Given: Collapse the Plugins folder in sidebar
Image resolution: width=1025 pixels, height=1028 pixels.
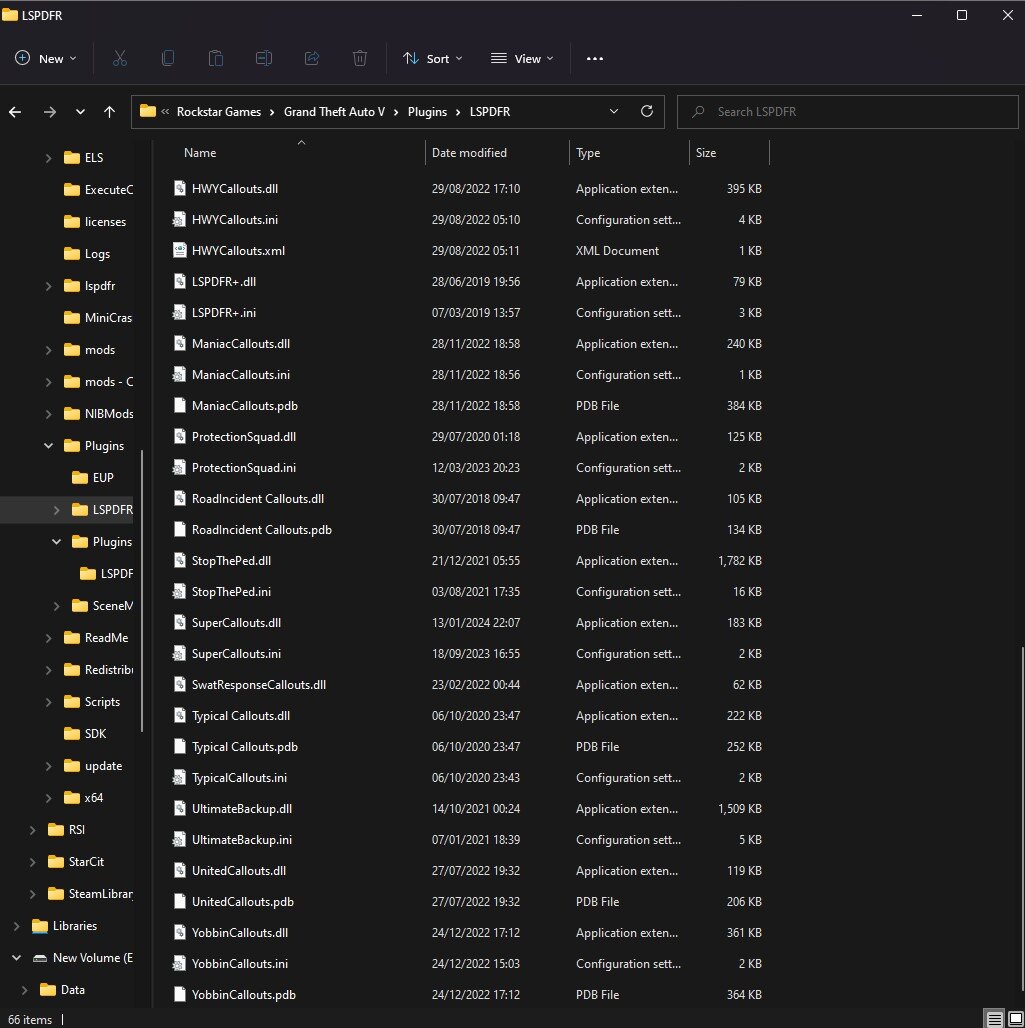Looking at the screenshot, I should coord(49,446).
